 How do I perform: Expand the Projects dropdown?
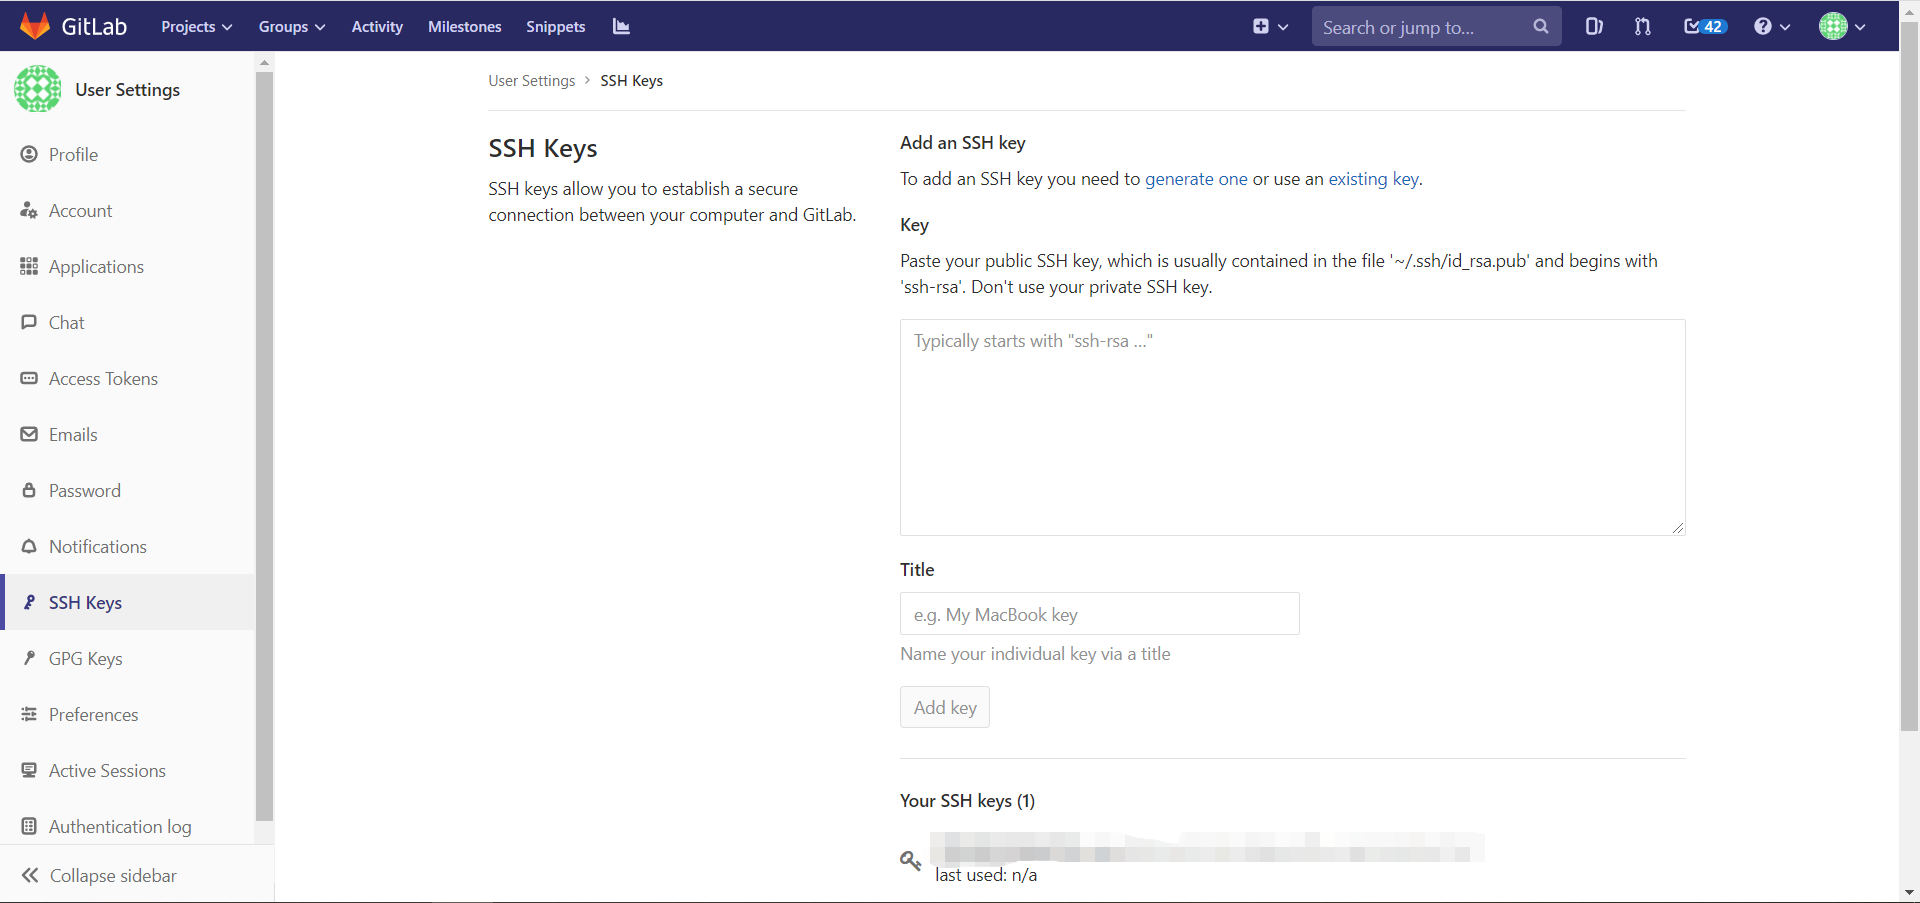coord(196,27)
